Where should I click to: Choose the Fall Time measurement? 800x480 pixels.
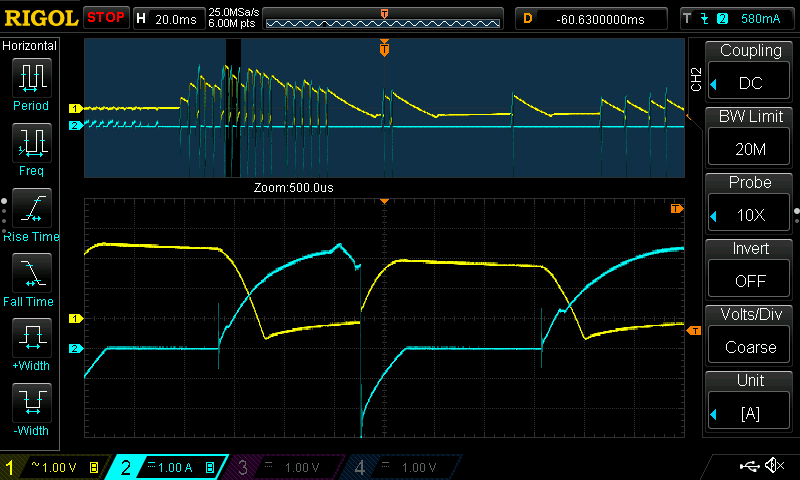pyautogui.click(x=30, y=278)
